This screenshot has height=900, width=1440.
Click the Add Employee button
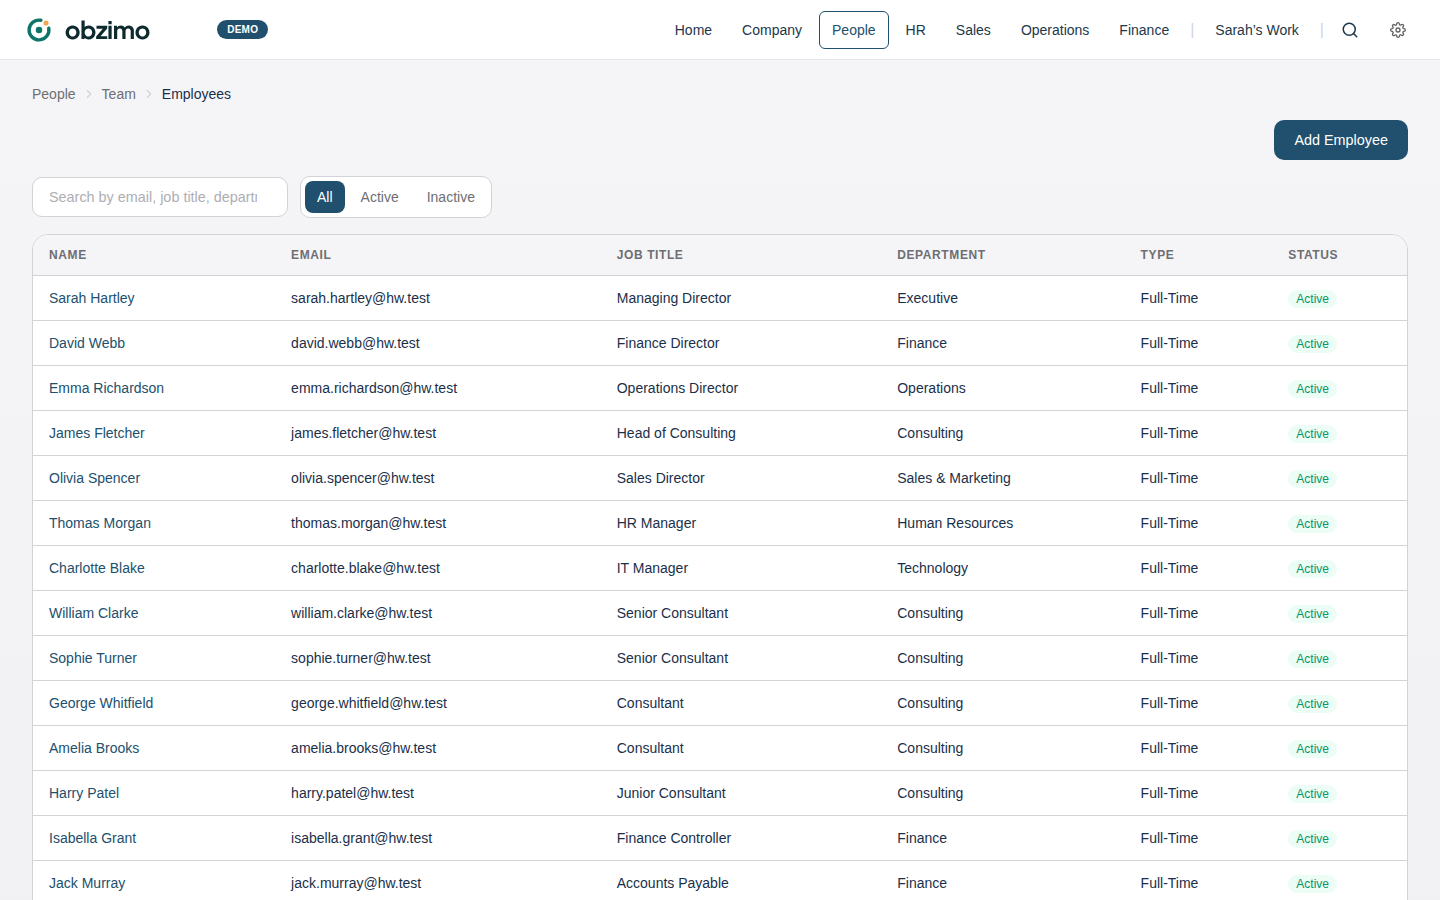click(1341, 140)
